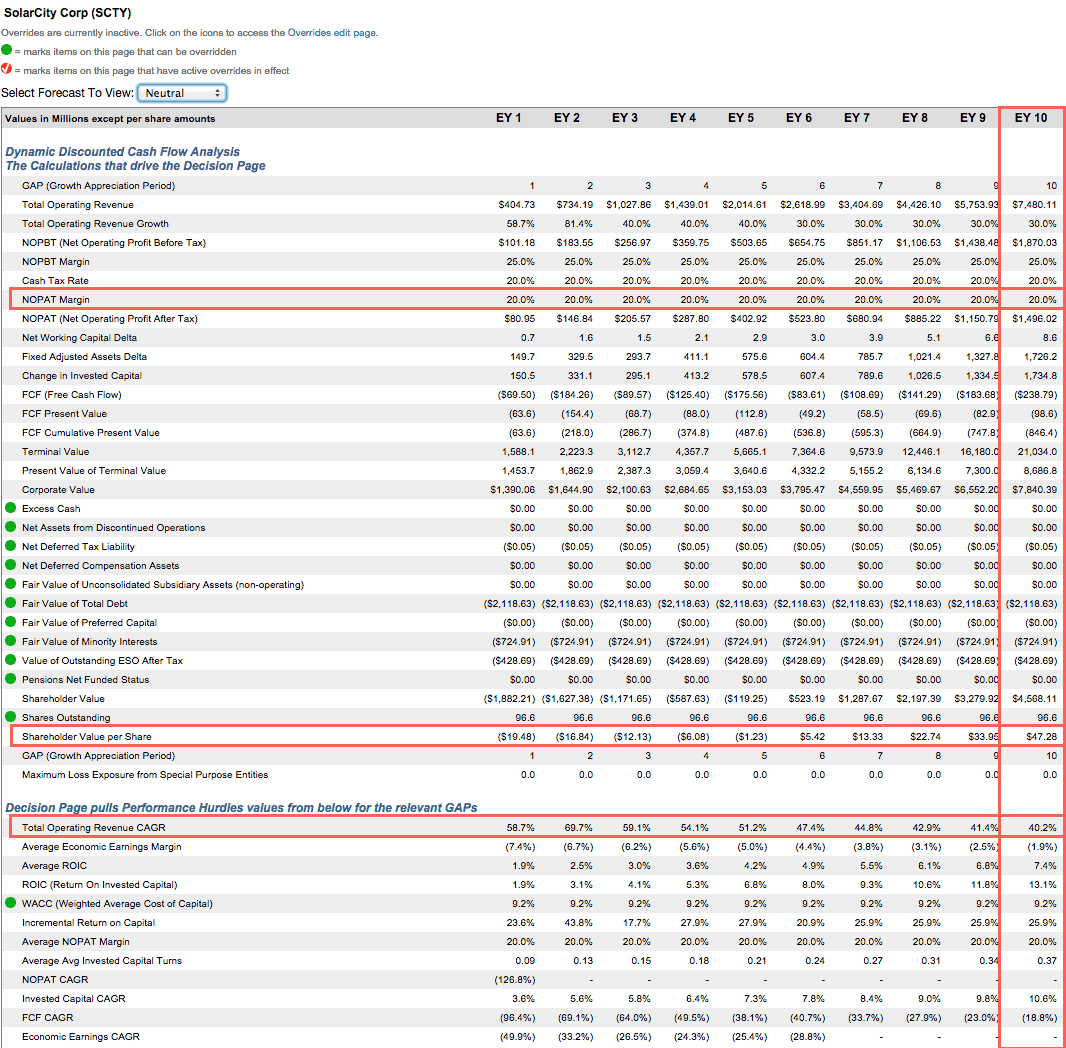Click EY 1 FCF value ($69.50)
1066x1048 pixels.
[x=516, y=395]
